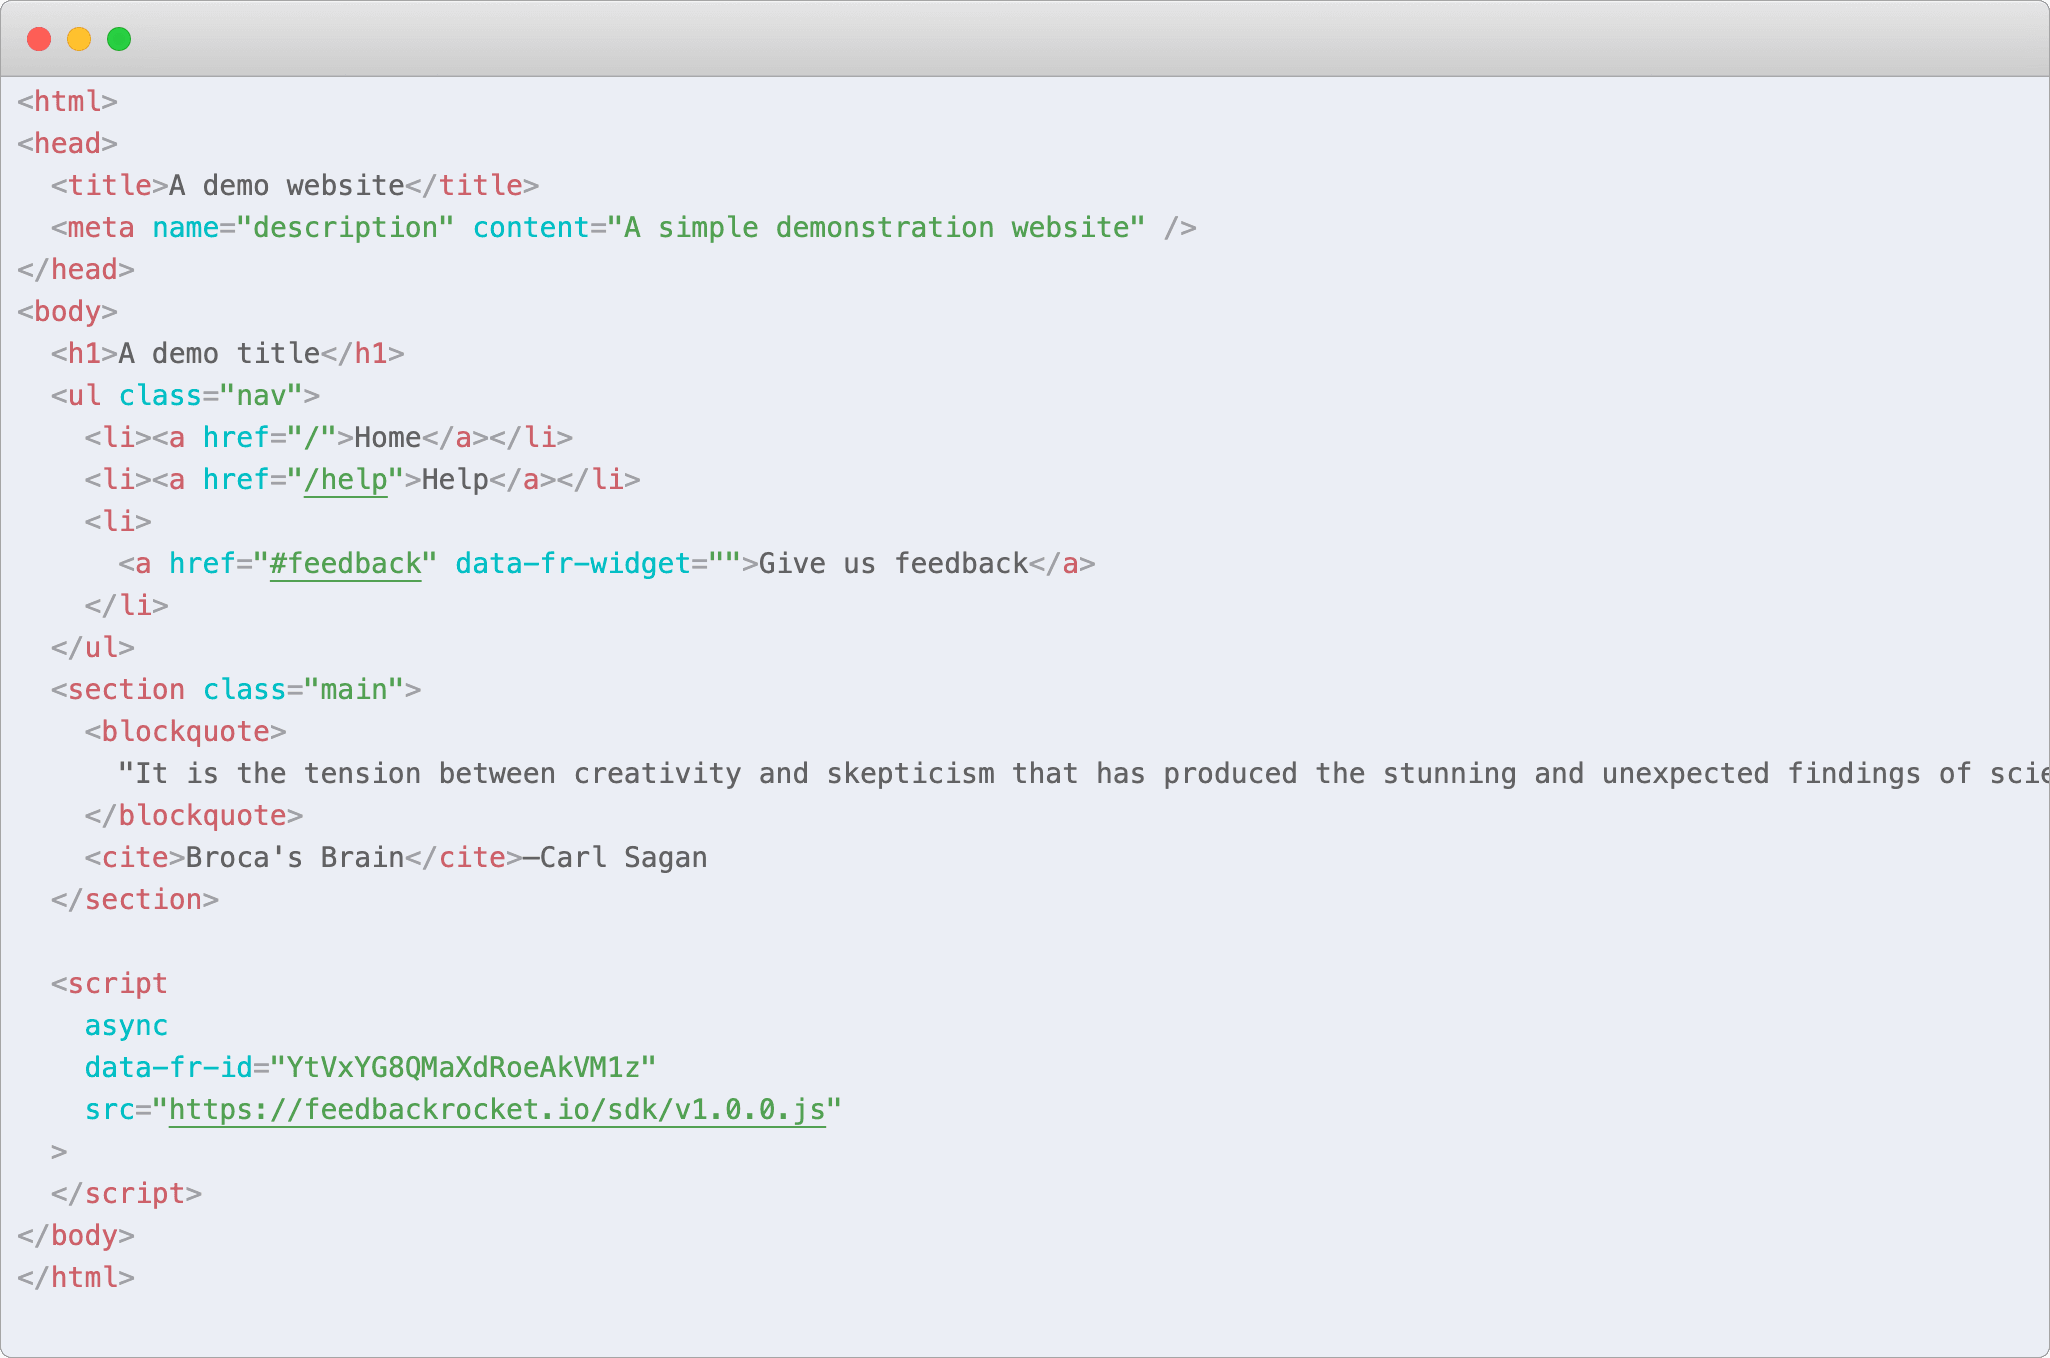This screenshot has width=2050, height=1358.
Task: Click the Home link text
Action: [x=387, y=438]
